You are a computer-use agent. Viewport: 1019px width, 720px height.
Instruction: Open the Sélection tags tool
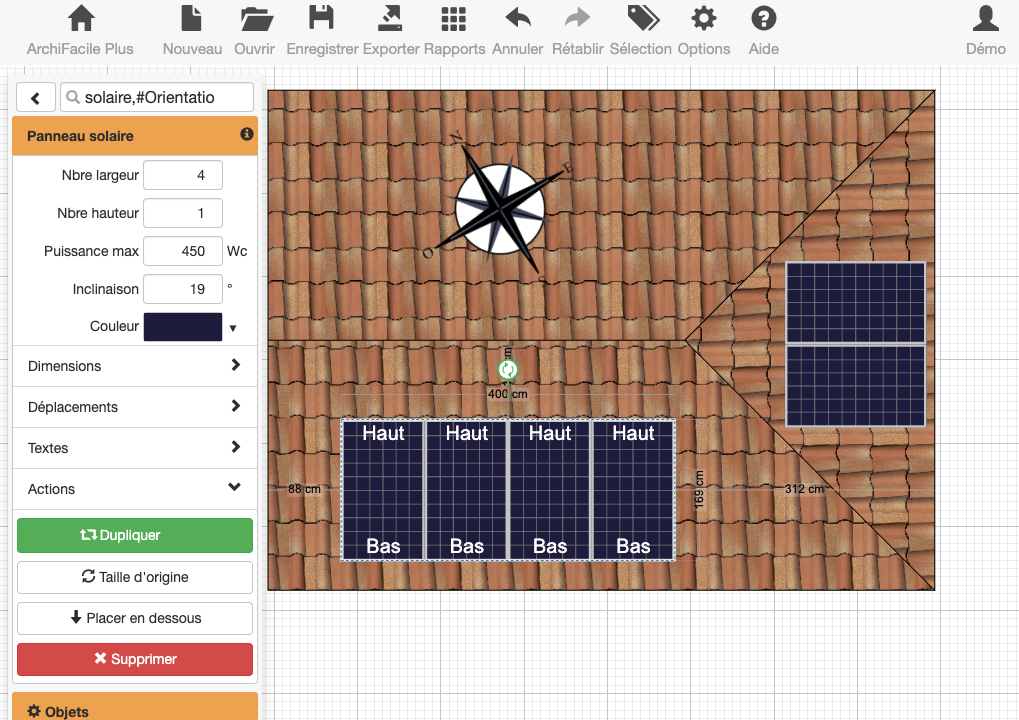click(642, 19)
